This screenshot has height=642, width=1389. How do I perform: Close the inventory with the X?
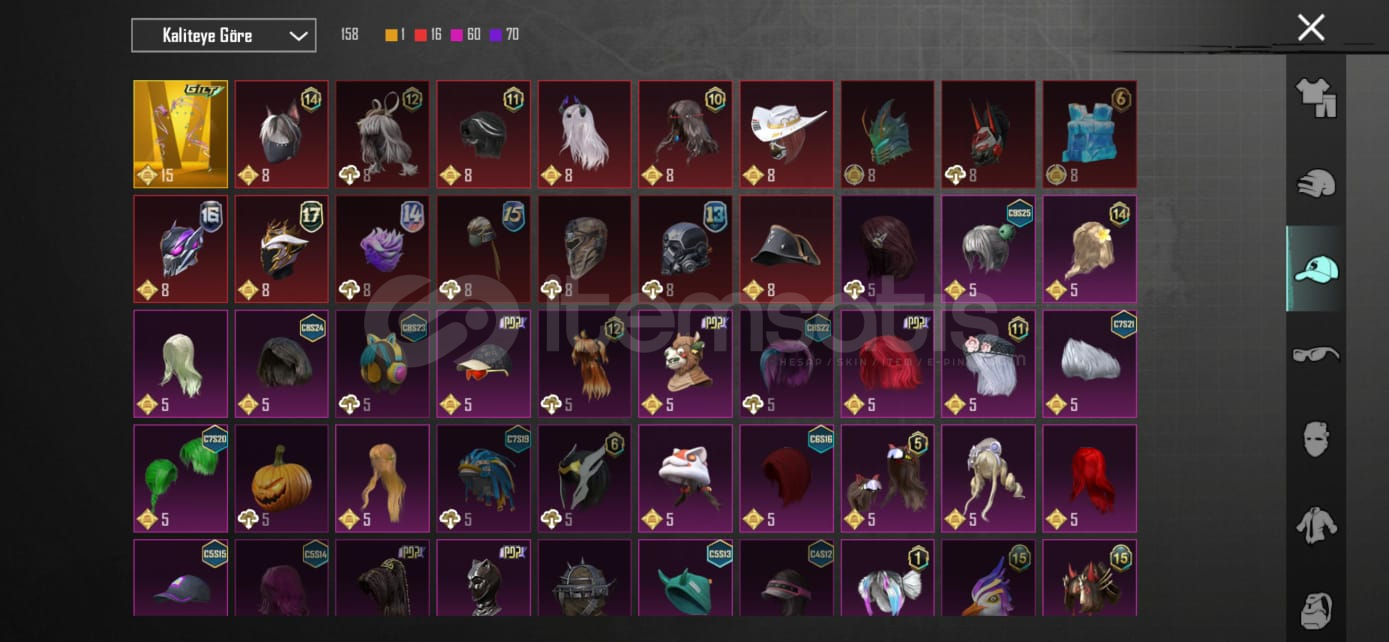pos(1310,27)
